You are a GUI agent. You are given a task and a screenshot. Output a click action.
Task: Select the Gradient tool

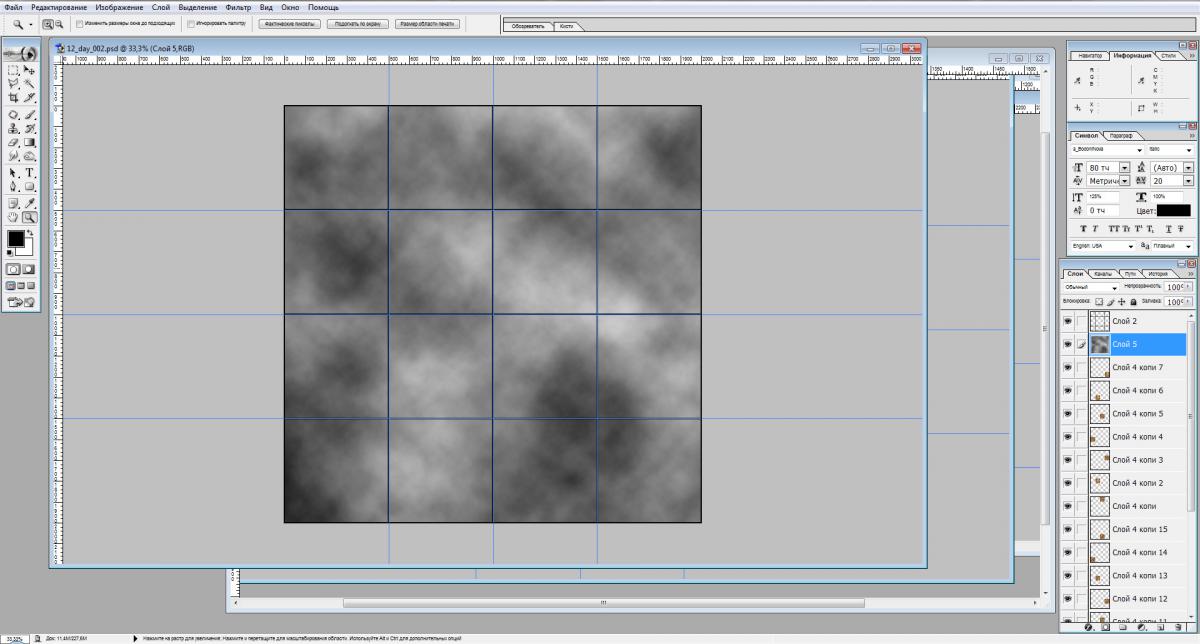[x=29, y=142]
